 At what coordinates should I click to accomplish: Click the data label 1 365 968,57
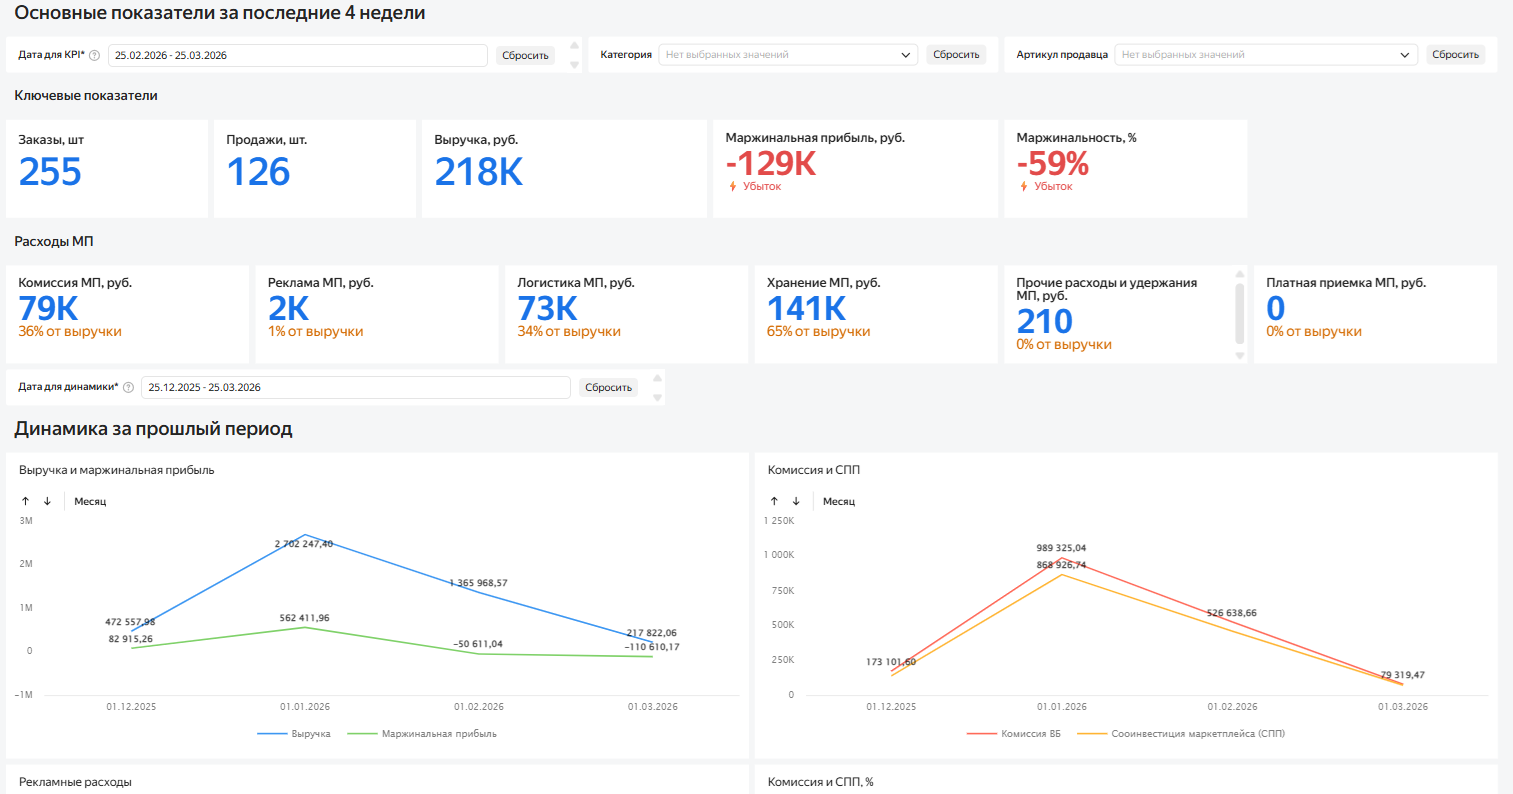click(x=478, y=583)
